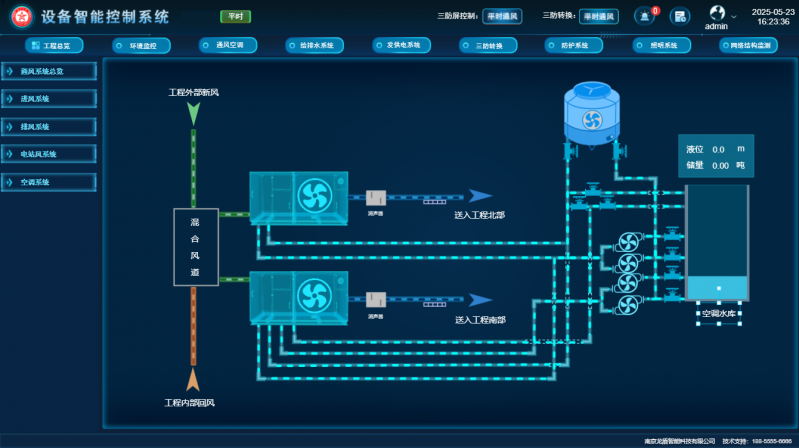
Task: Click the topmost circulation pump icon
Action: pos(628,243)
